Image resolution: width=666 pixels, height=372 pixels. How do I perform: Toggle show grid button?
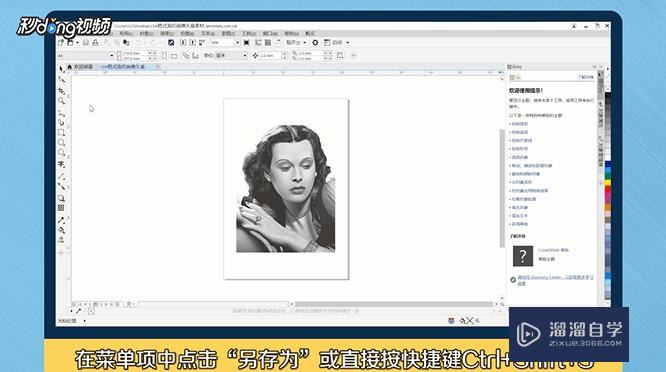pos(268,42)
